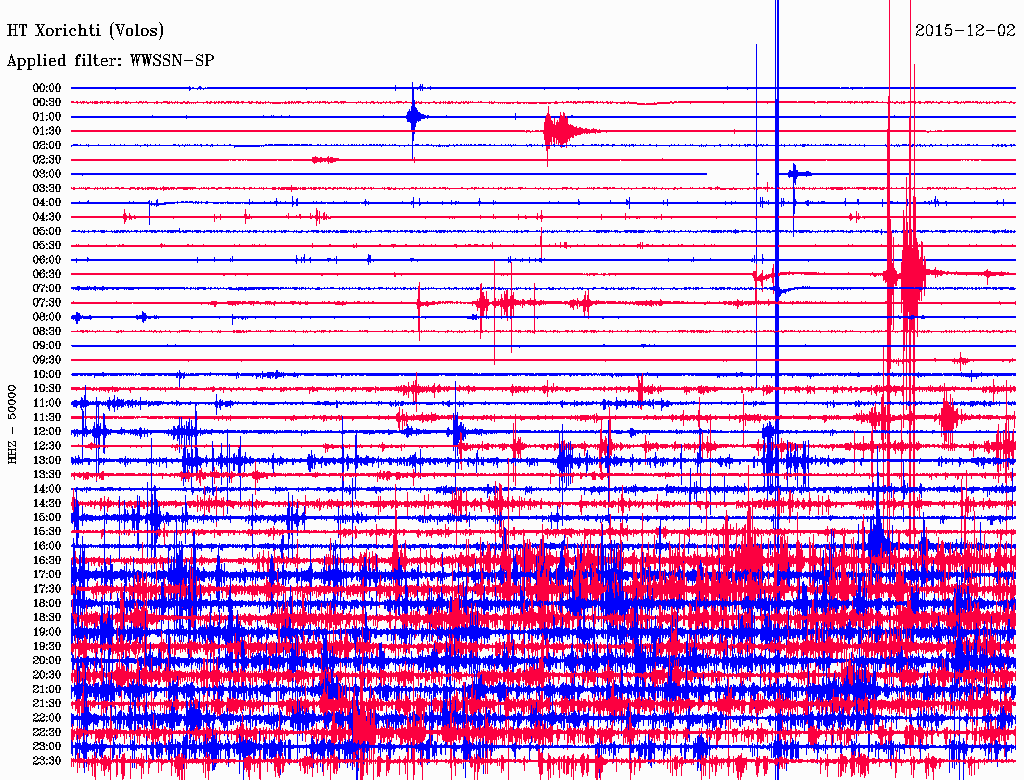
Task: Click the '10:30' time label
Action: (x=47, y=389)
